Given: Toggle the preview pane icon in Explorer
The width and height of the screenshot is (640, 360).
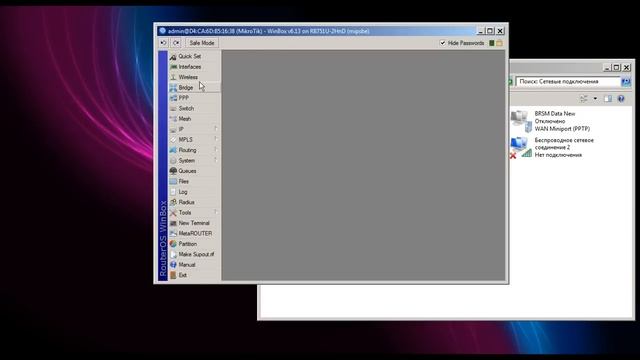Looking at the screenshot, I should [x=608, y=99].
